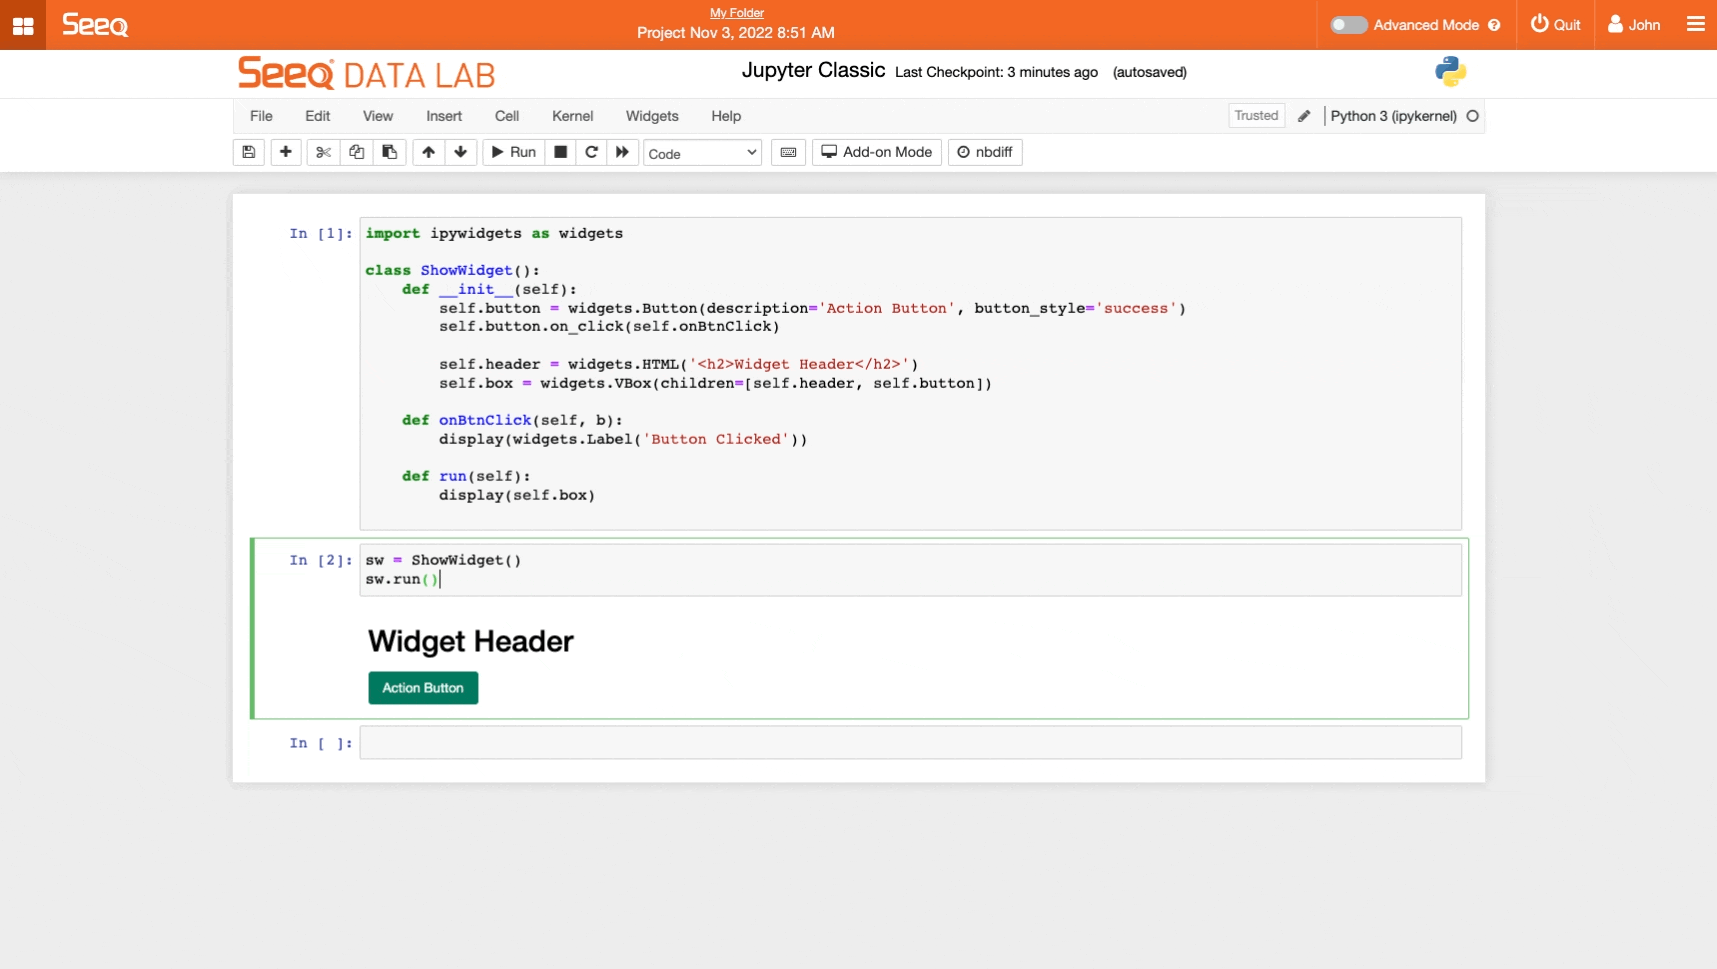
Task: Open the Kernel menu
Action: [572, 116]
